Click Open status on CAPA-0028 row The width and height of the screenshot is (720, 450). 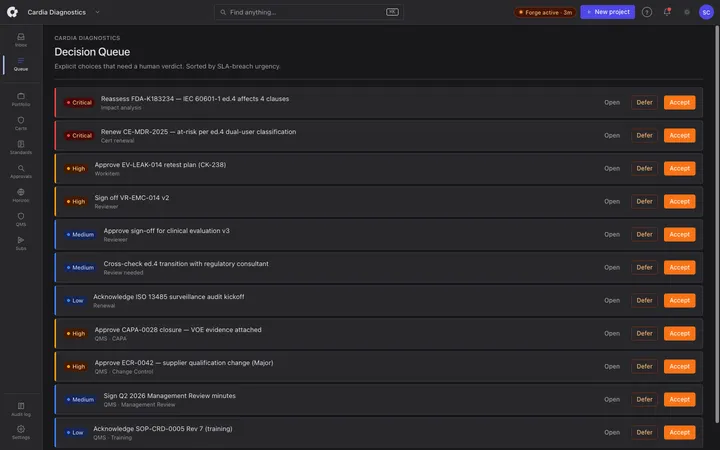[x=612, y=333]
